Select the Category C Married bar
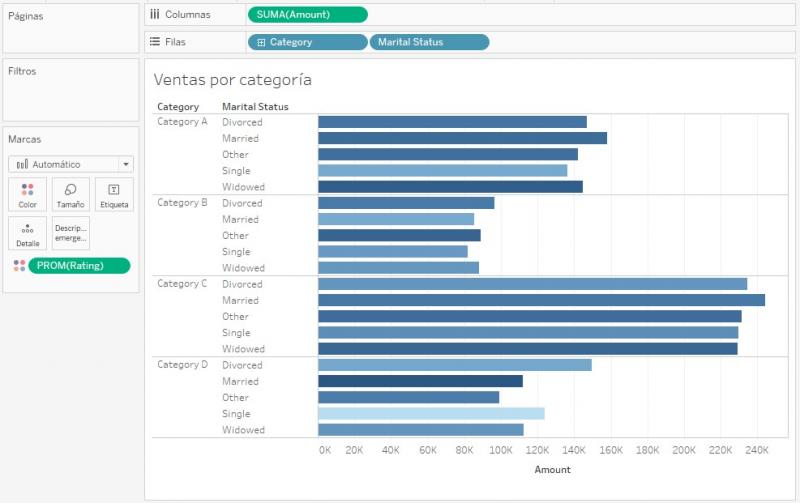 pyautogui.click(x=541, y=300)
